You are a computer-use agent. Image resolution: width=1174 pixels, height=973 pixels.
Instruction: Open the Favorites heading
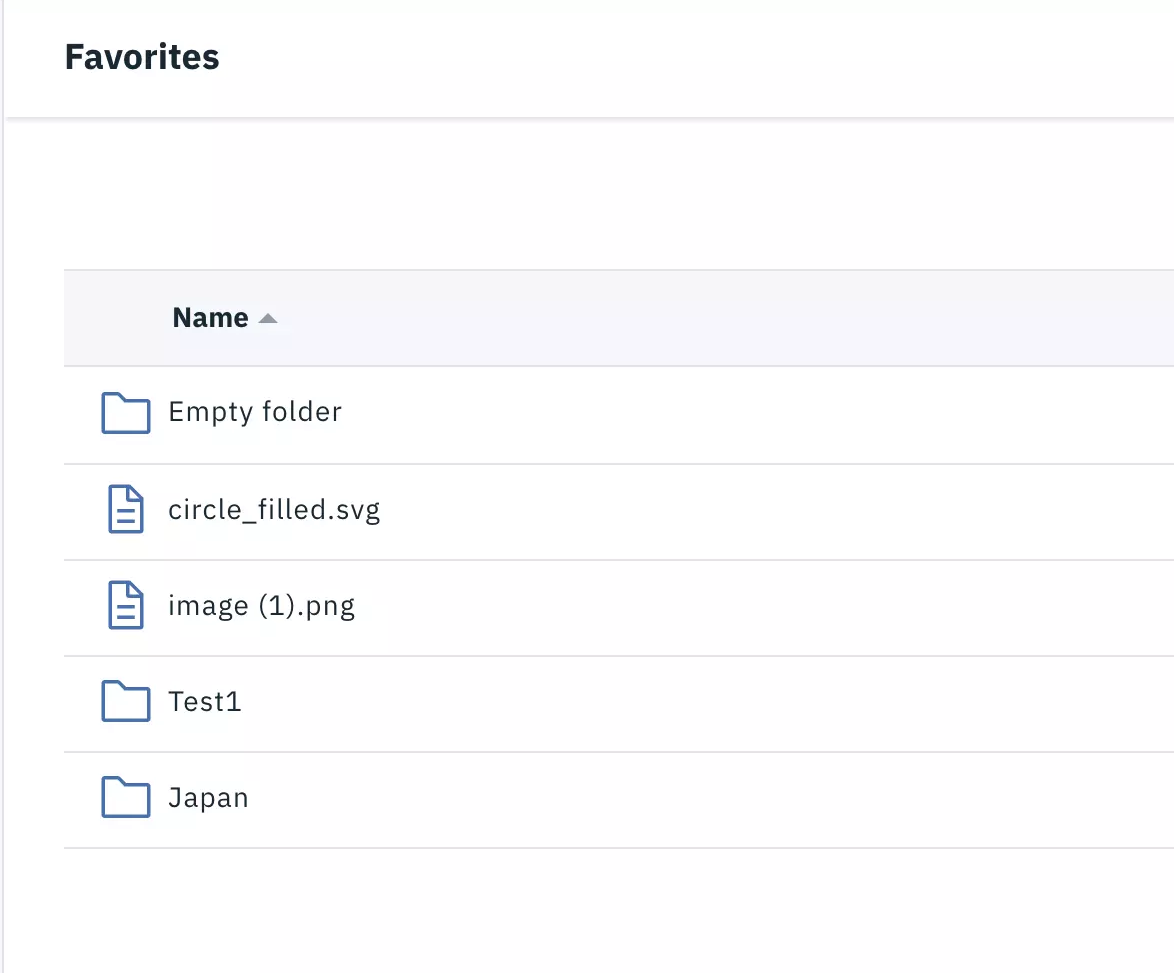point(142,57)
